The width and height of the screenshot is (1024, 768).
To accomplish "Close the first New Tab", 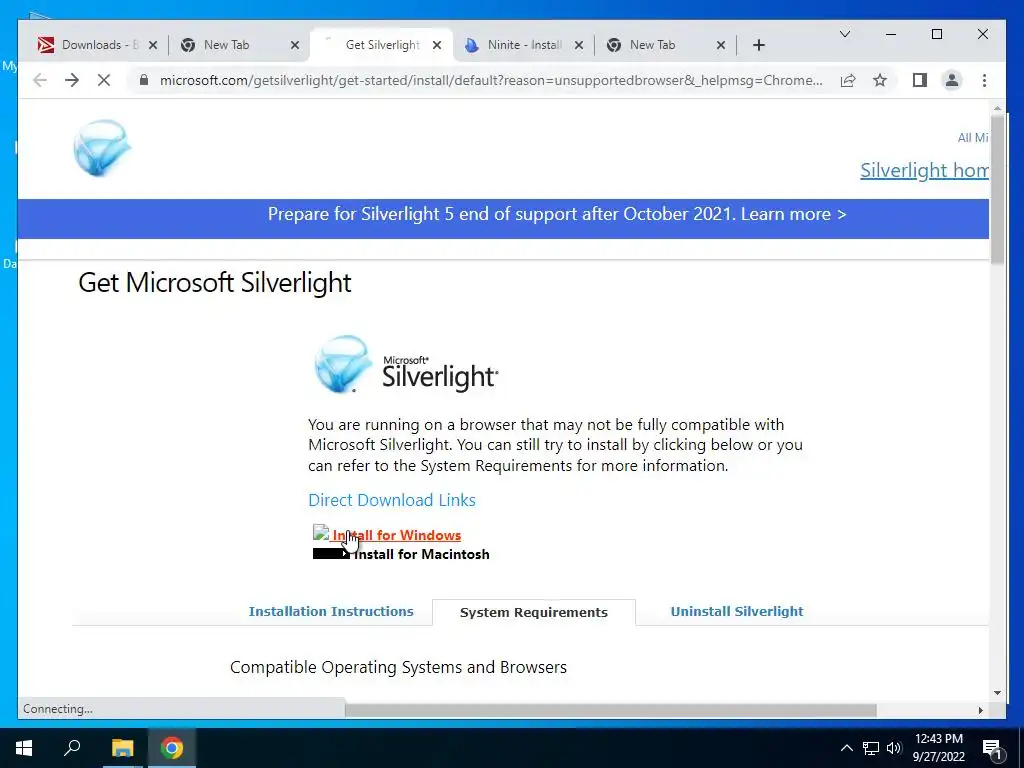I will [x=295, y=45].
